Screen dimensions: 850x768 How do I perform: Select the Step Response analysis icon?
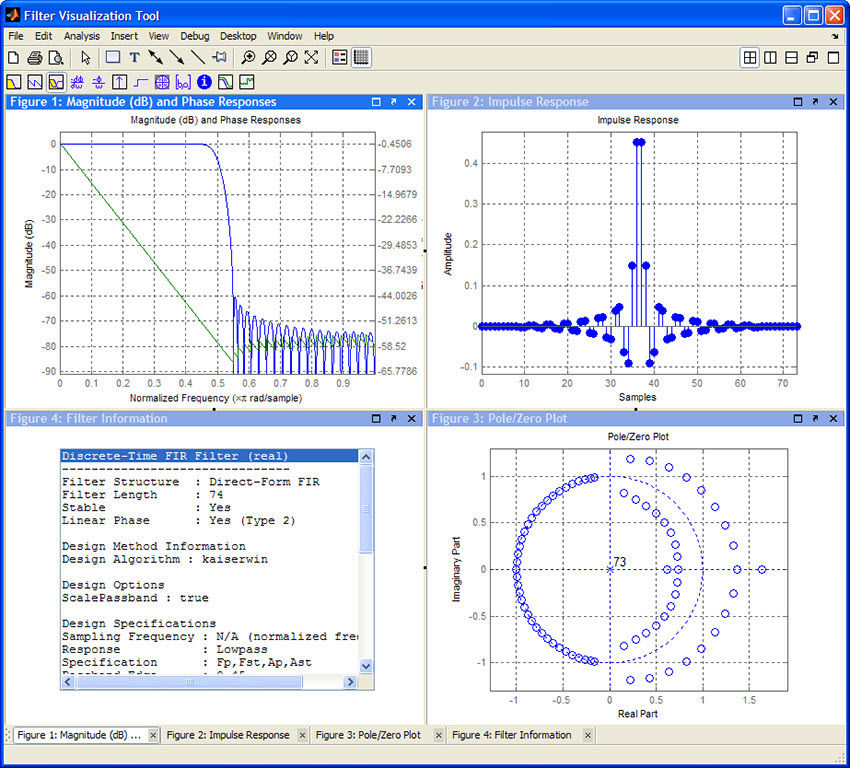(140, 82)
